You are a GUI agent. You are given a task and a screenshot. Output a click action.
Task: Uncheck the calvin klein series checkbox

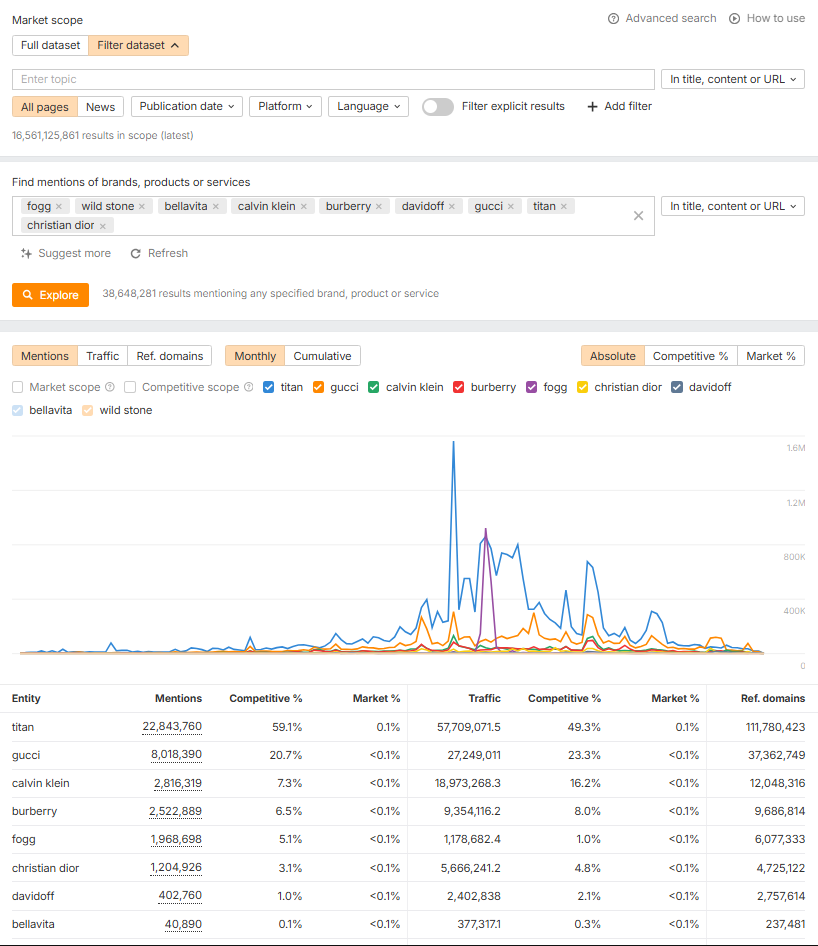click(x=374, y=387)
